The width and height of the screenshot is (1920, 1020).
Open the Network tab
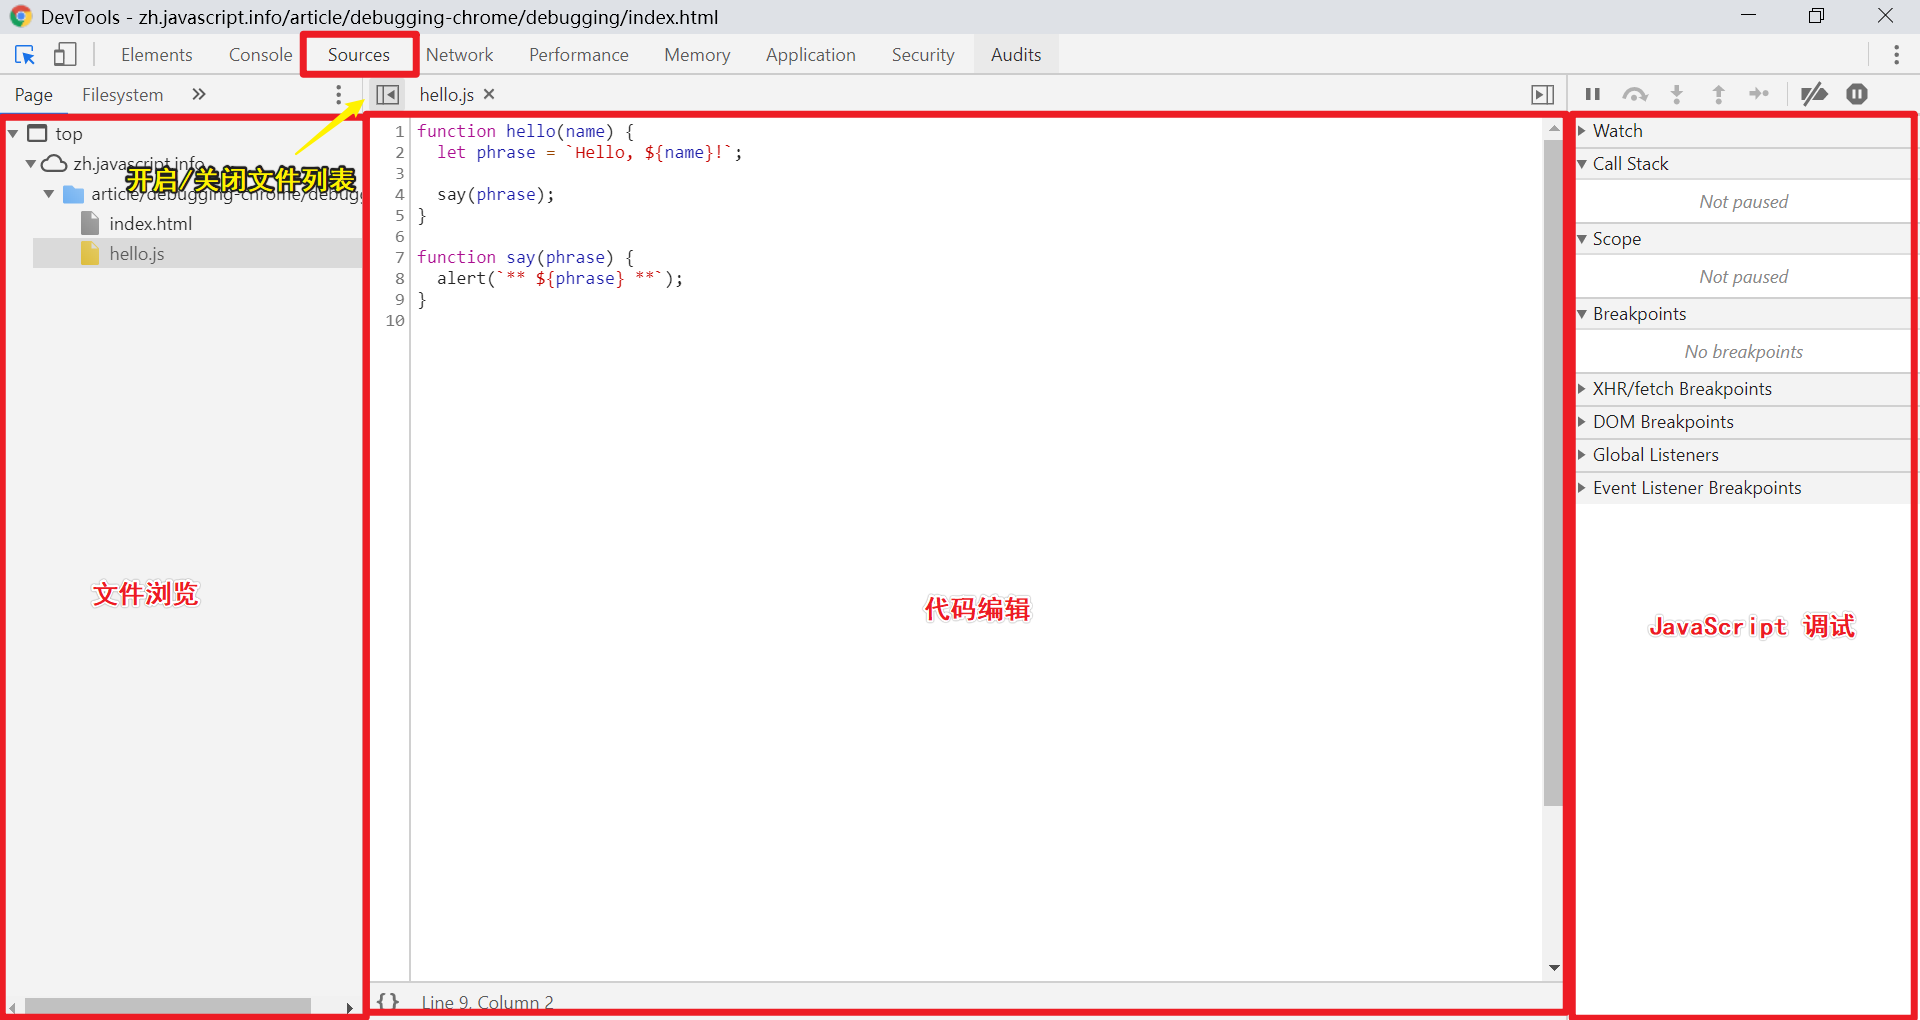point(460,55)
